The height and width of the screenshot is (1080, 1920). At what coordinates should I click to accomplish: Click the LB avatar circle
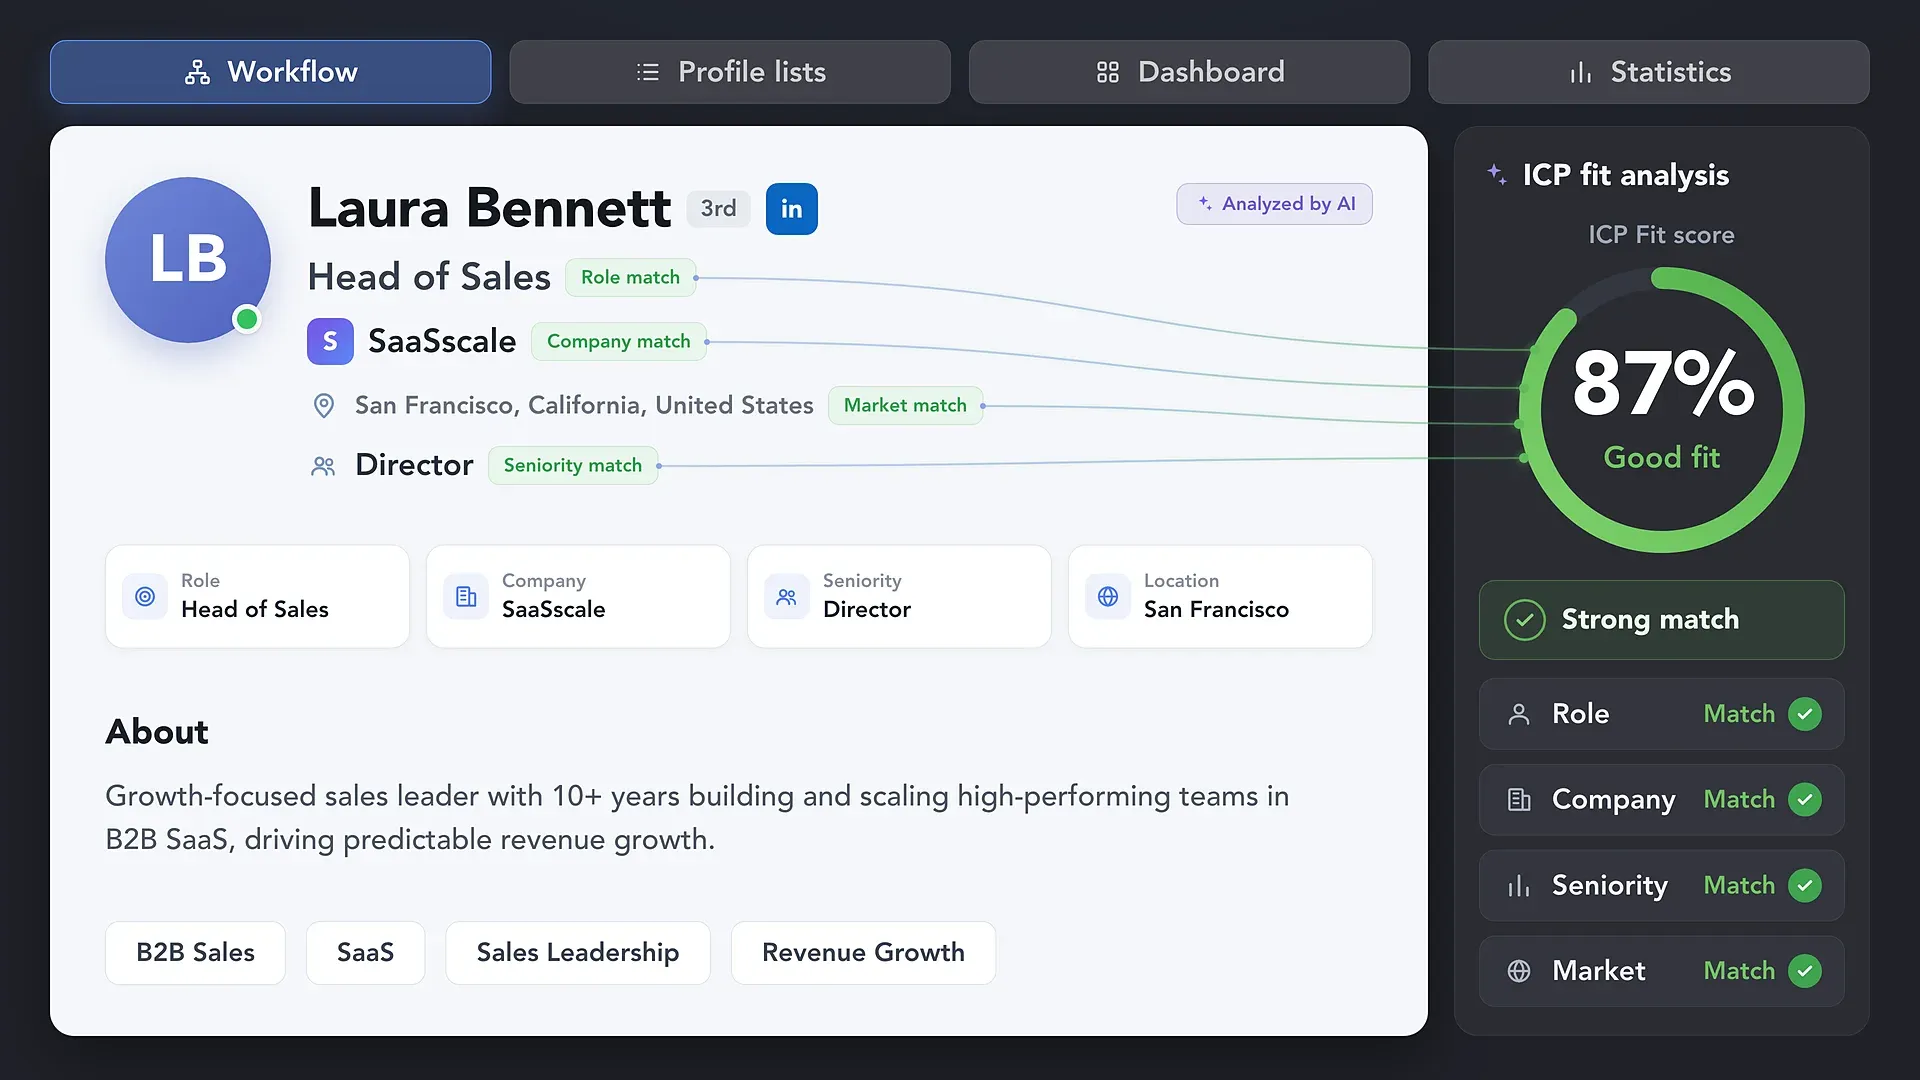tap(188, 260)
